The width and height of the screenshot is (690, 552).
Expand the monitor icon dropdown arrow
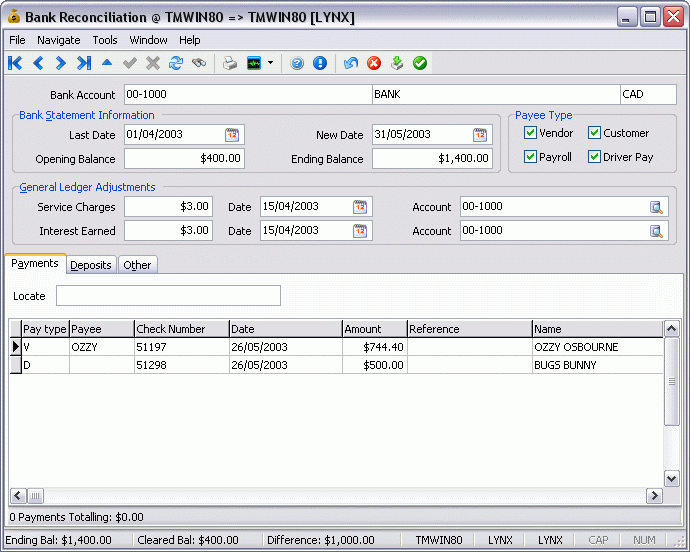[270, 64]
